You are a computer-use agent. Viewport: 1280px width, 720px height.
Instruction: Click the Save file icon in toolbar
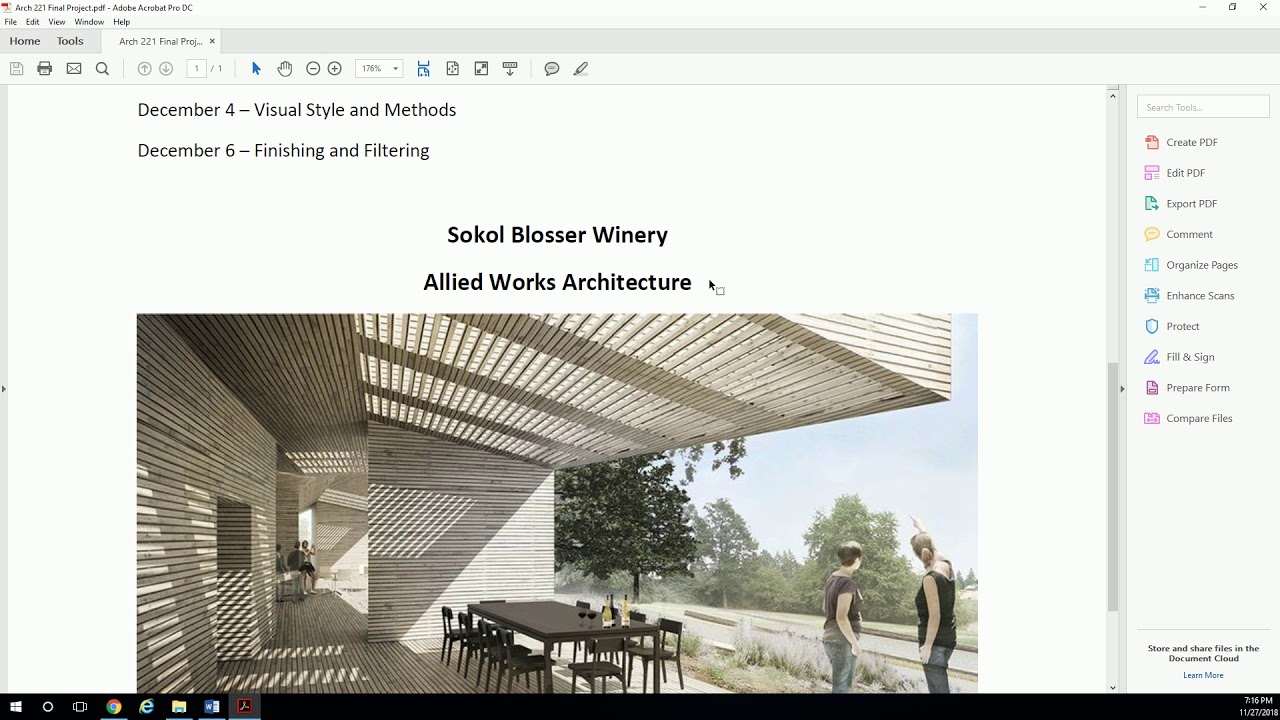point(16,69)
